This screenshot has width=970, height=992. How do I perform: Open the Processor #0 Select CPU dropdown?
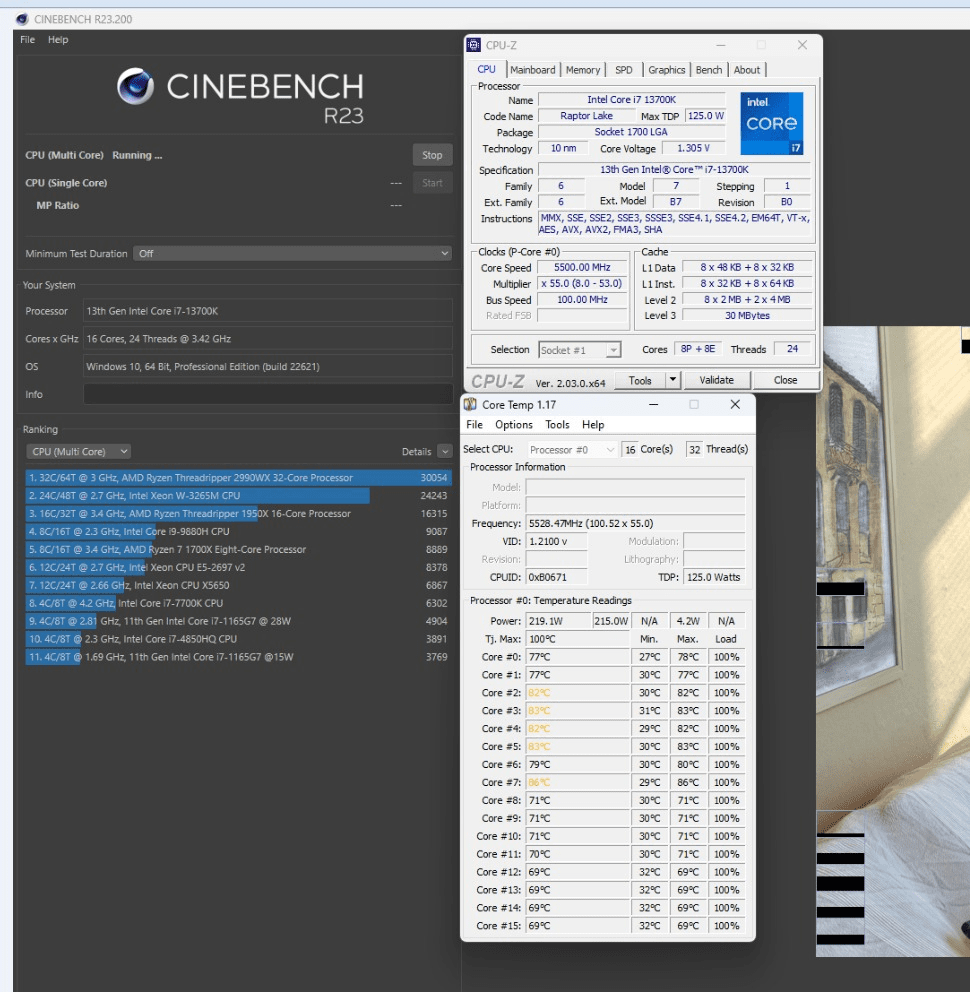click(572, 450)
